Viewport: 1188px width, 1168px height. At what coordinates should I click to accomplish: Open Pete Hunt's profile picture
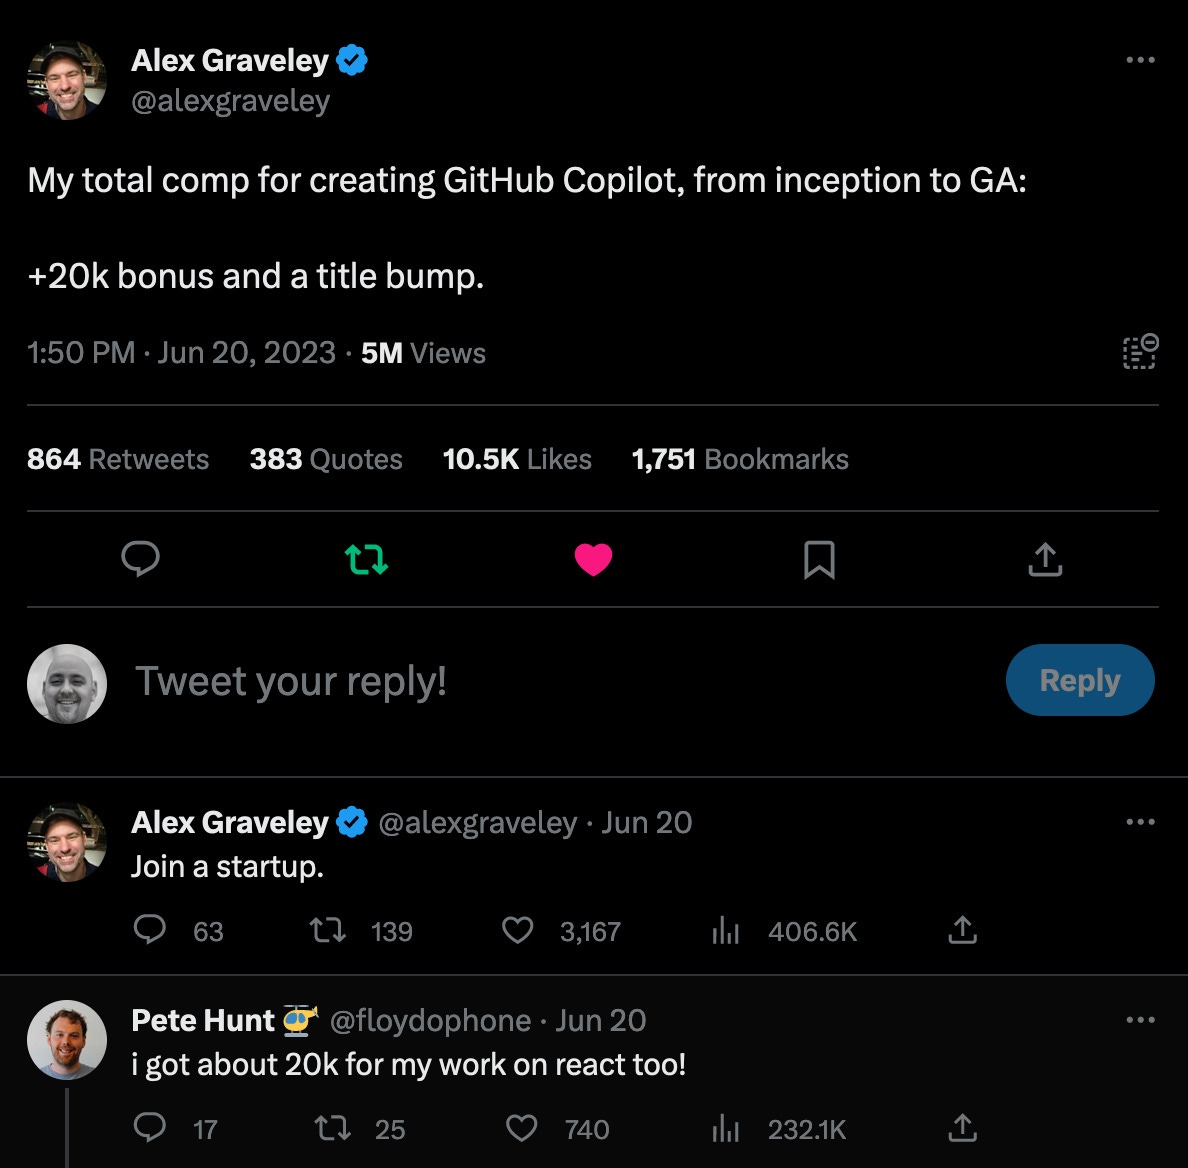[x=67, y=1039]
